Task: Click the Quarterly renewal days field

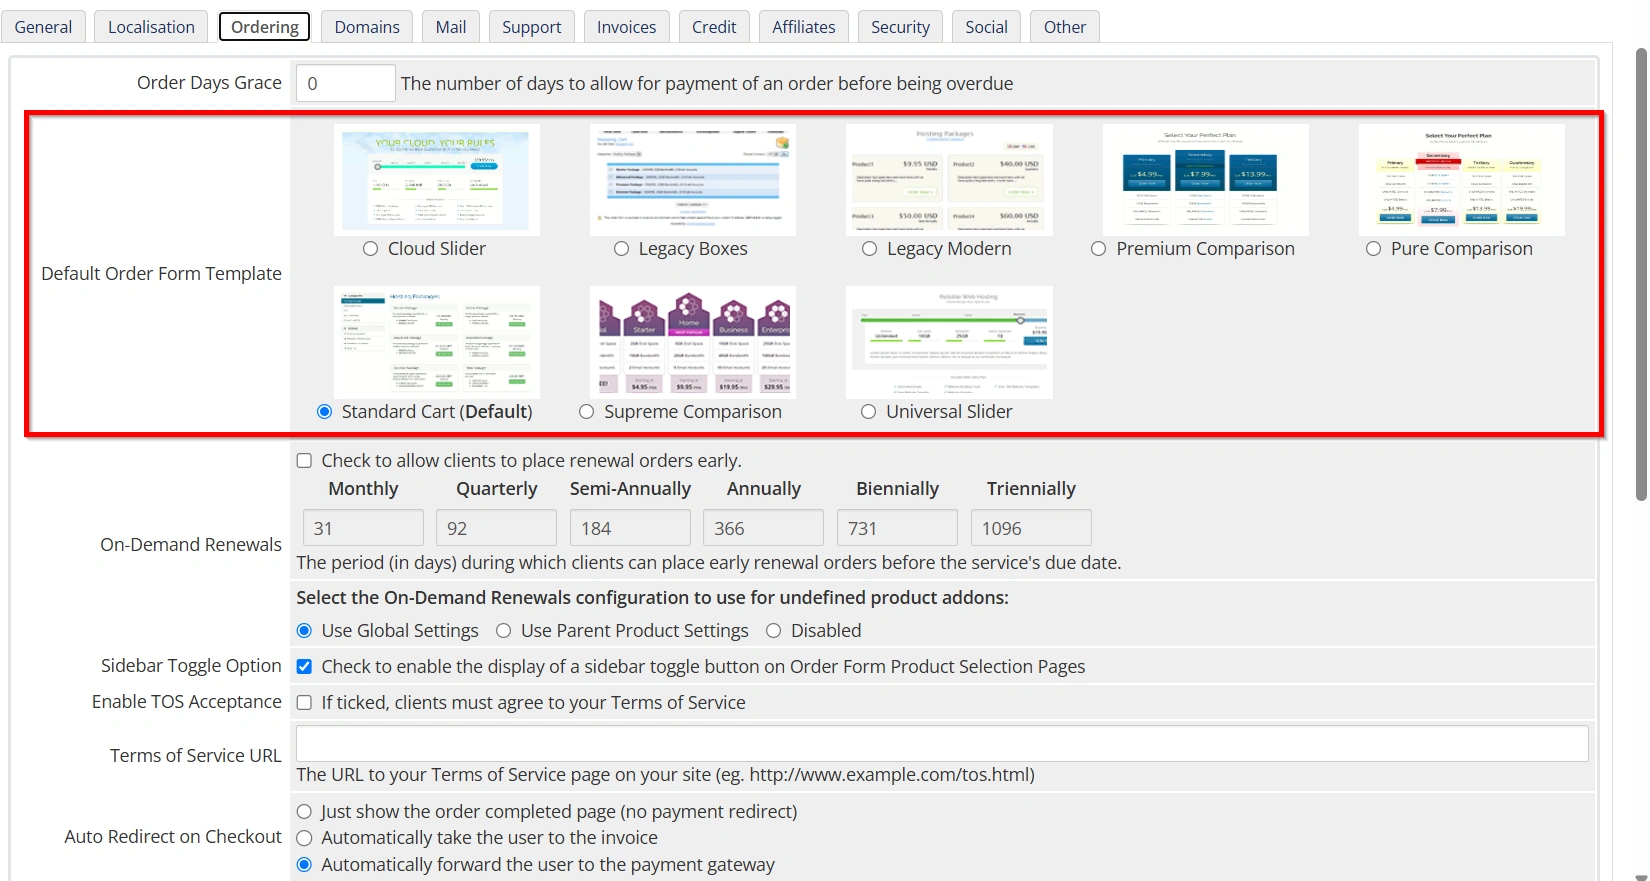Action: point(496,528)
